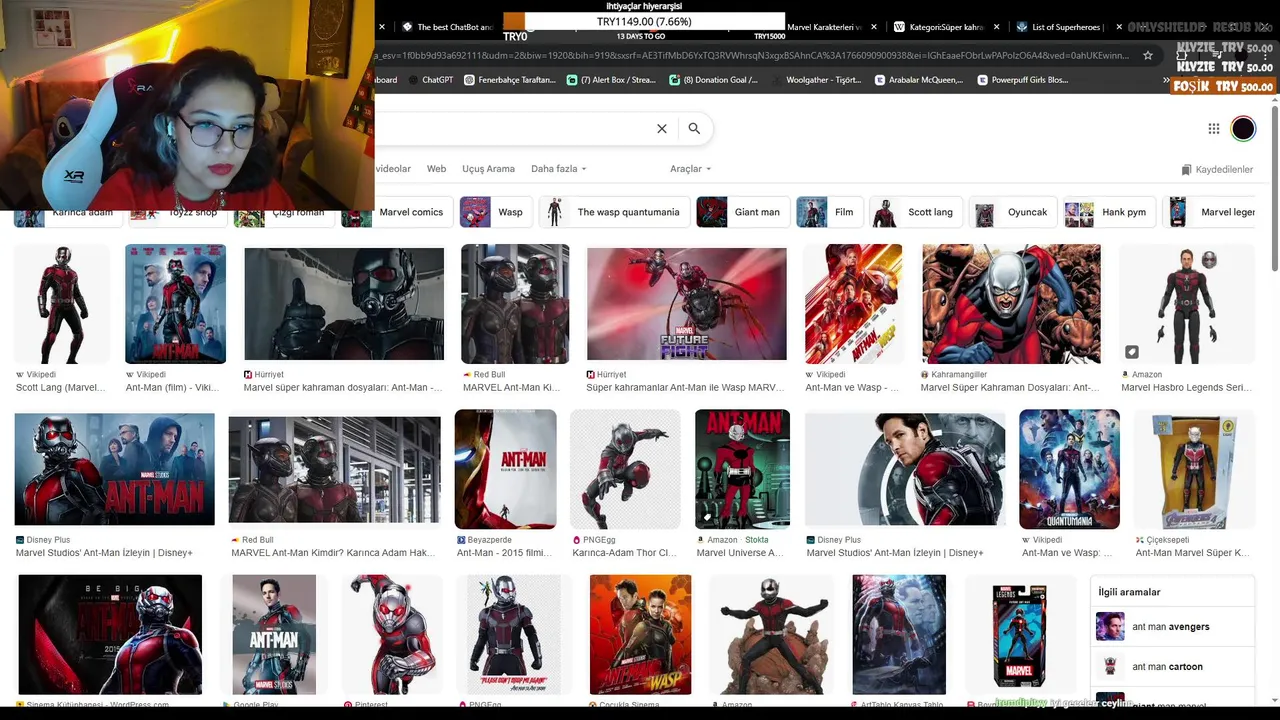Open the Google account avatar
The image size is (1280, 720).
point(1243,128)
